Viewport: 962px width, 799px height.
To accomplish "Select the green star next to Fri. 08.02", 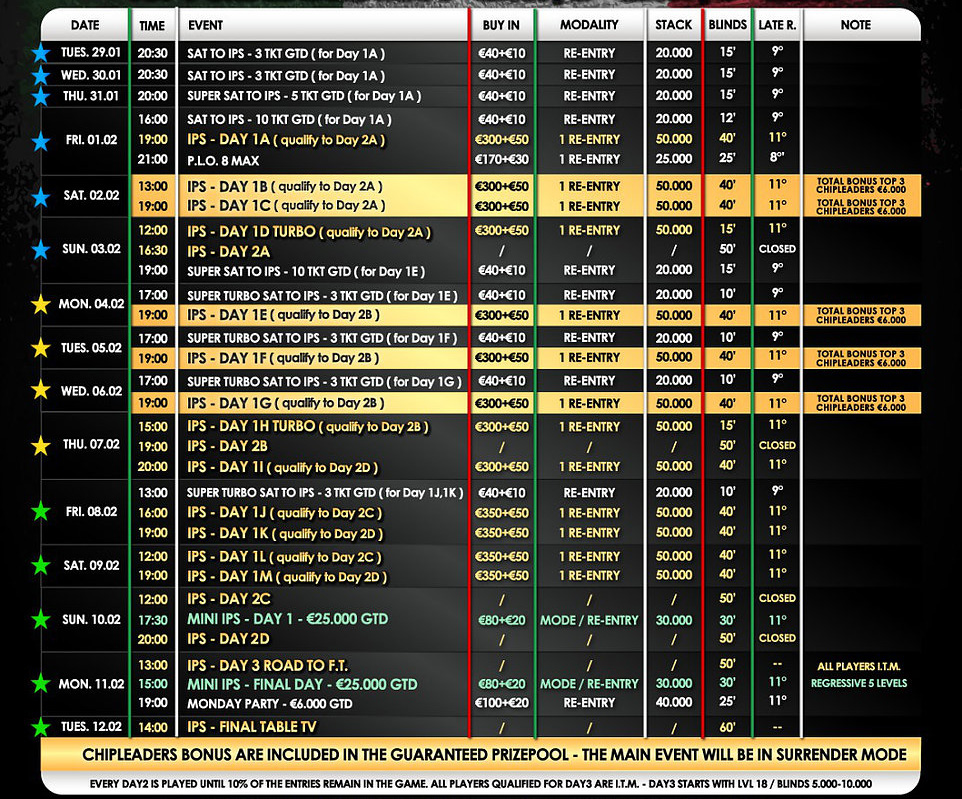I will (41, 512).
